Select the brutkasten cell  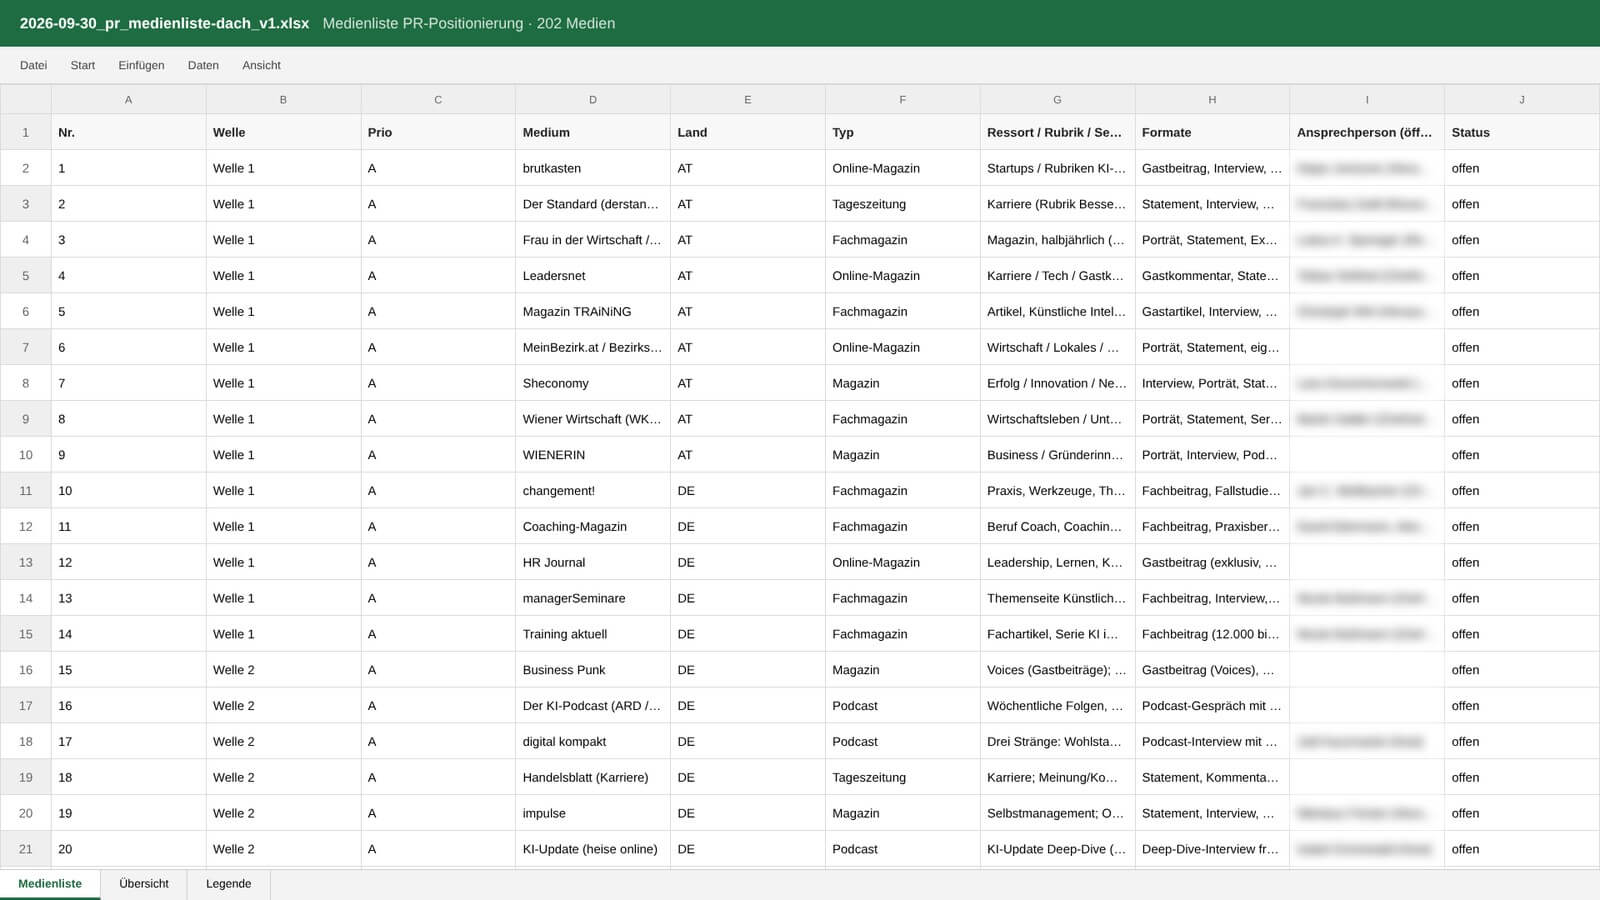tap(593, 168)
